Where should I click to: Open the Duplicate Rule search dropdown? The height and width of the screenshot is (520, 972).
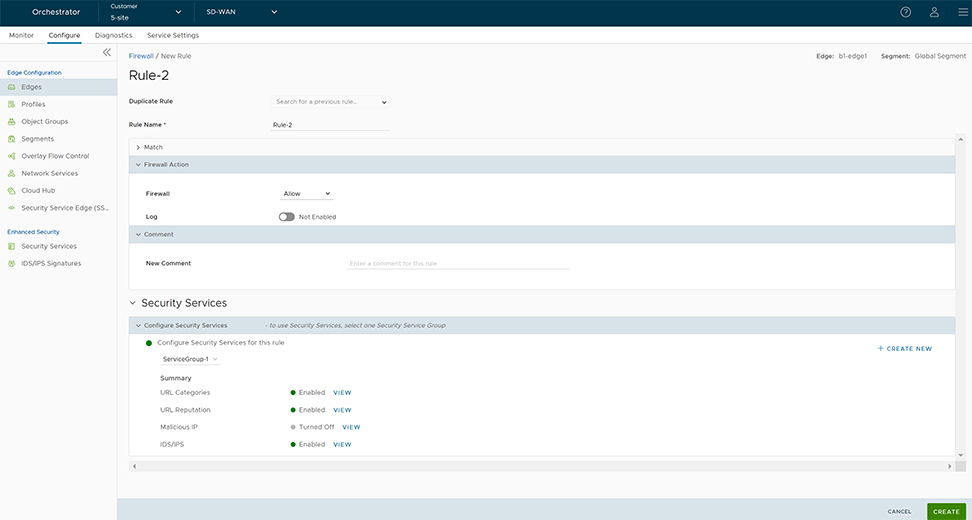click(330, 102)
